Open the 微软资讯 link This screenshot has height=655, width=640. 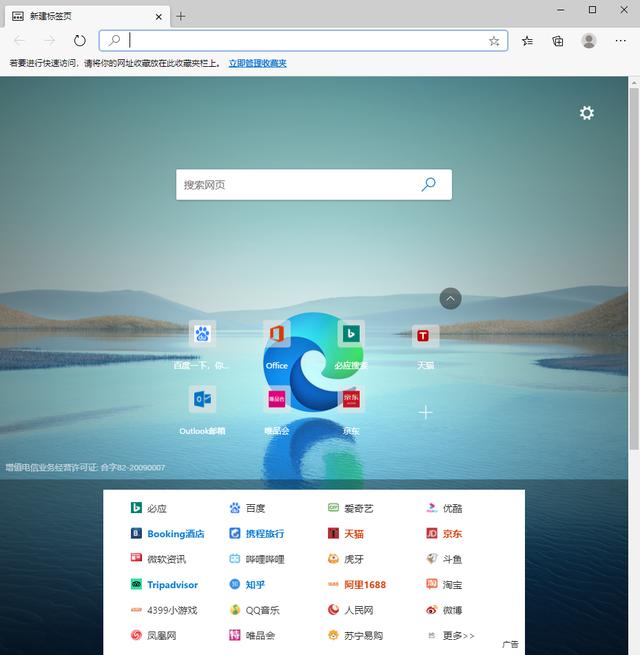[x=158, y=559]
